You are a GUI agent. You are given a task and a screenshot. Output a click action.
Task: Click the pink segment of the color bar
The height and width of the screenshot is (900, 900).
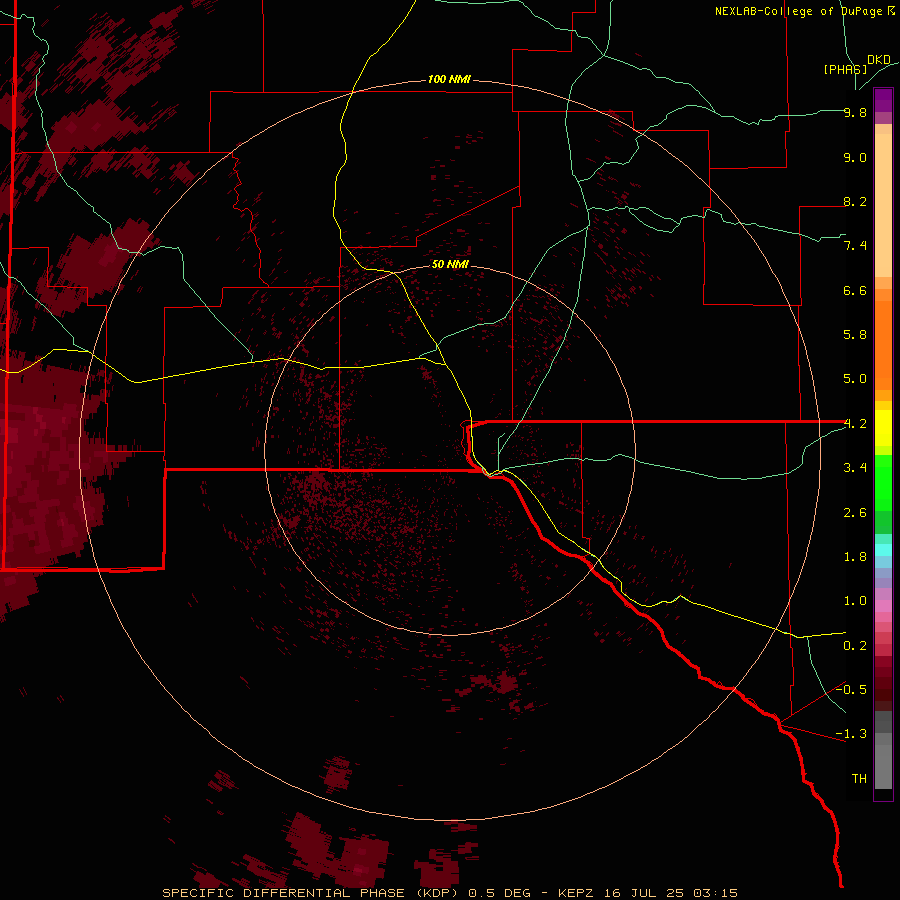click(x=883, y=606)
